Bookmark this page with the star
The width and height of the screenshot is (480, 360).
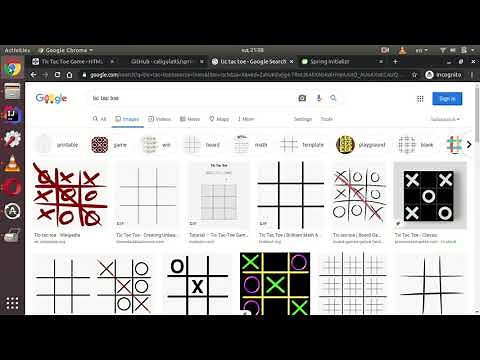pyautogui.click(x=414, y=75)
